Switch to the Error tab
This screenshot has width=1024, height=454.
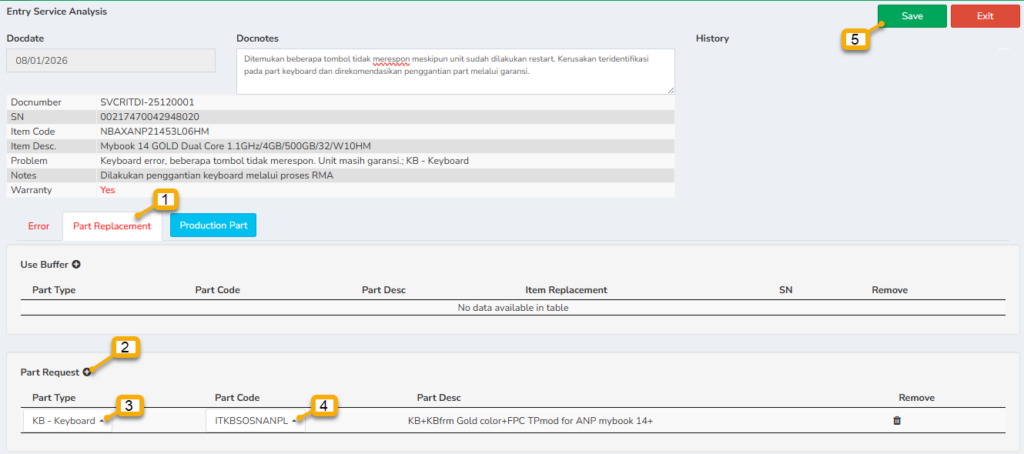38,226
